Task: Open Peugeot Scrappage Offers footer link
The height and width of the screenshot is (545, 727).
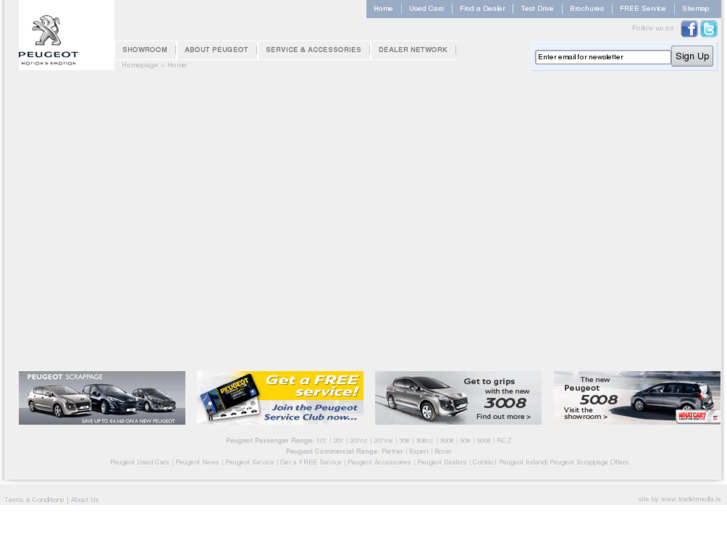Action: [x=589, y=462]
